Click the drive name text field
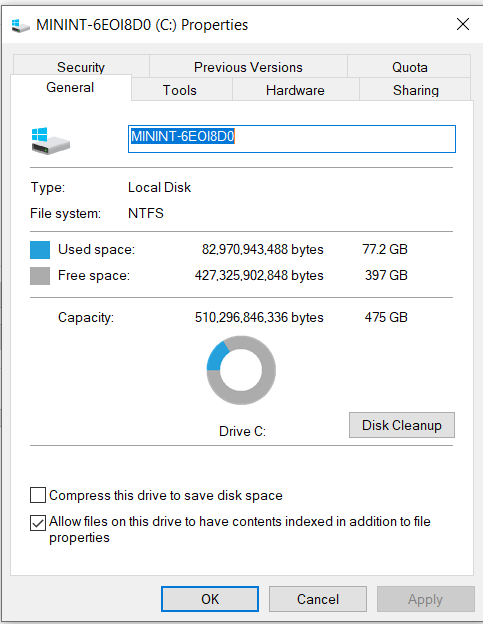 (292, 139)
